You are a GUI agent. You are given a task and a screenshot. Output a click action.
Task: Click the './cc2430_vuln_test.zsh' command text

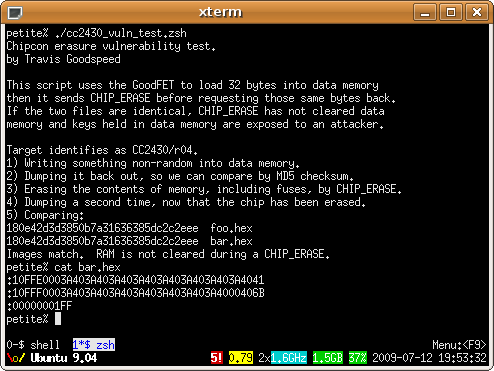tap(121, 33)
